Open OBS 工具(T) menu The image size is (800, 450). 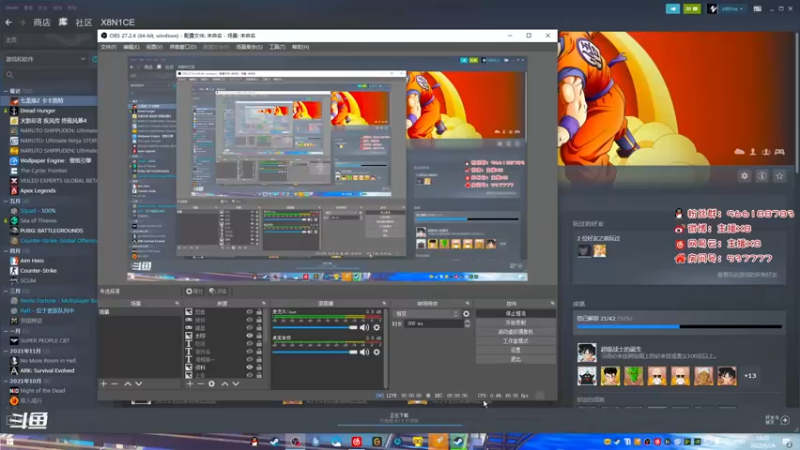[x=277, y=47]
